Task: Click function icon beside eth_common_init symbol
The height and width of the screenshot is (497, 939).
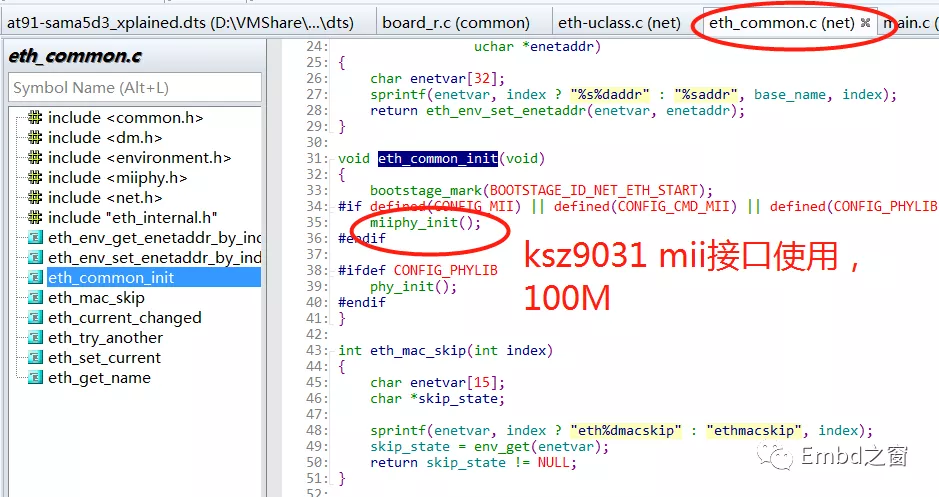Action: pos(35,278)
